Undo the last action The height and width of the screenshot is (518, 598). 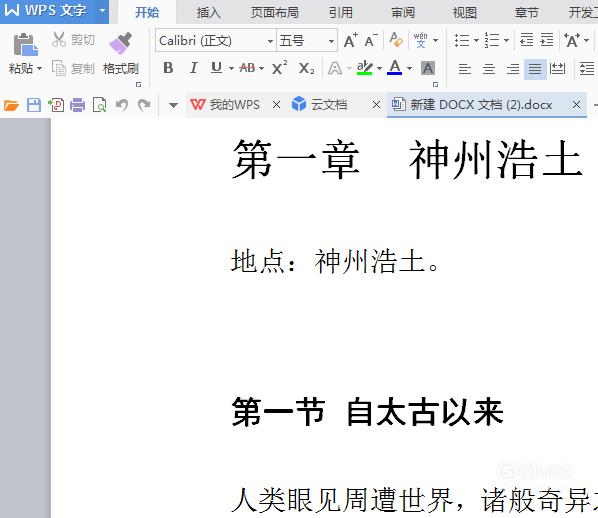122,105
